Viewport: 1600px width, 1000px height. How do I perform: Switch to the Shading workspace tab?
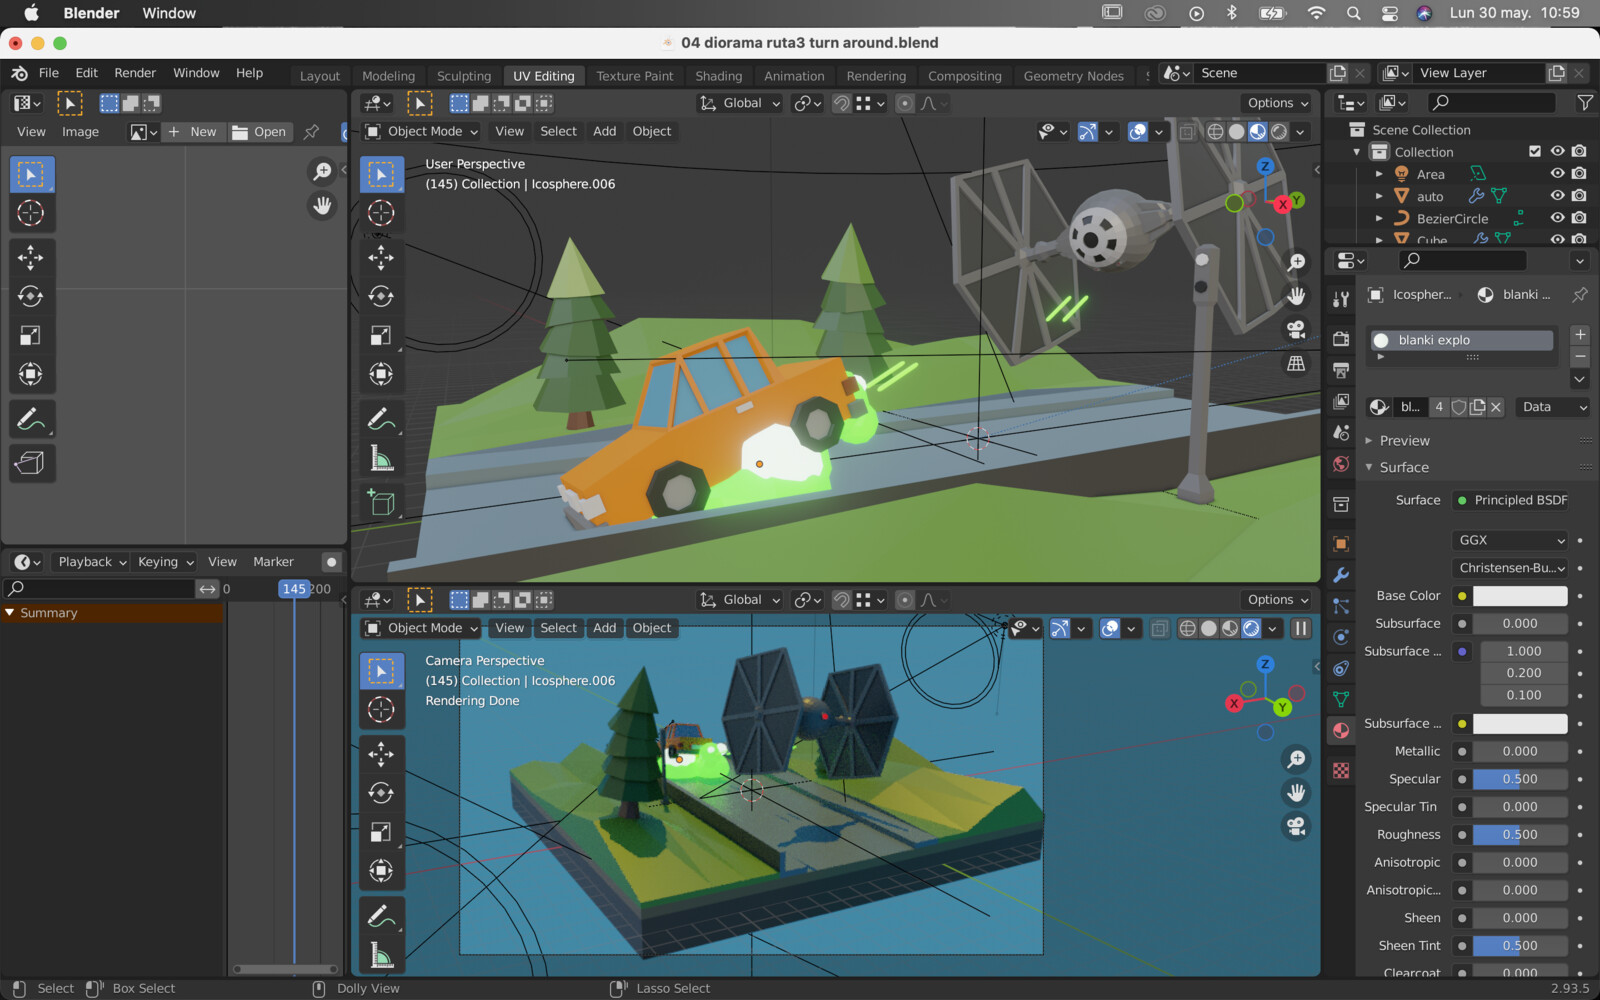718,76
